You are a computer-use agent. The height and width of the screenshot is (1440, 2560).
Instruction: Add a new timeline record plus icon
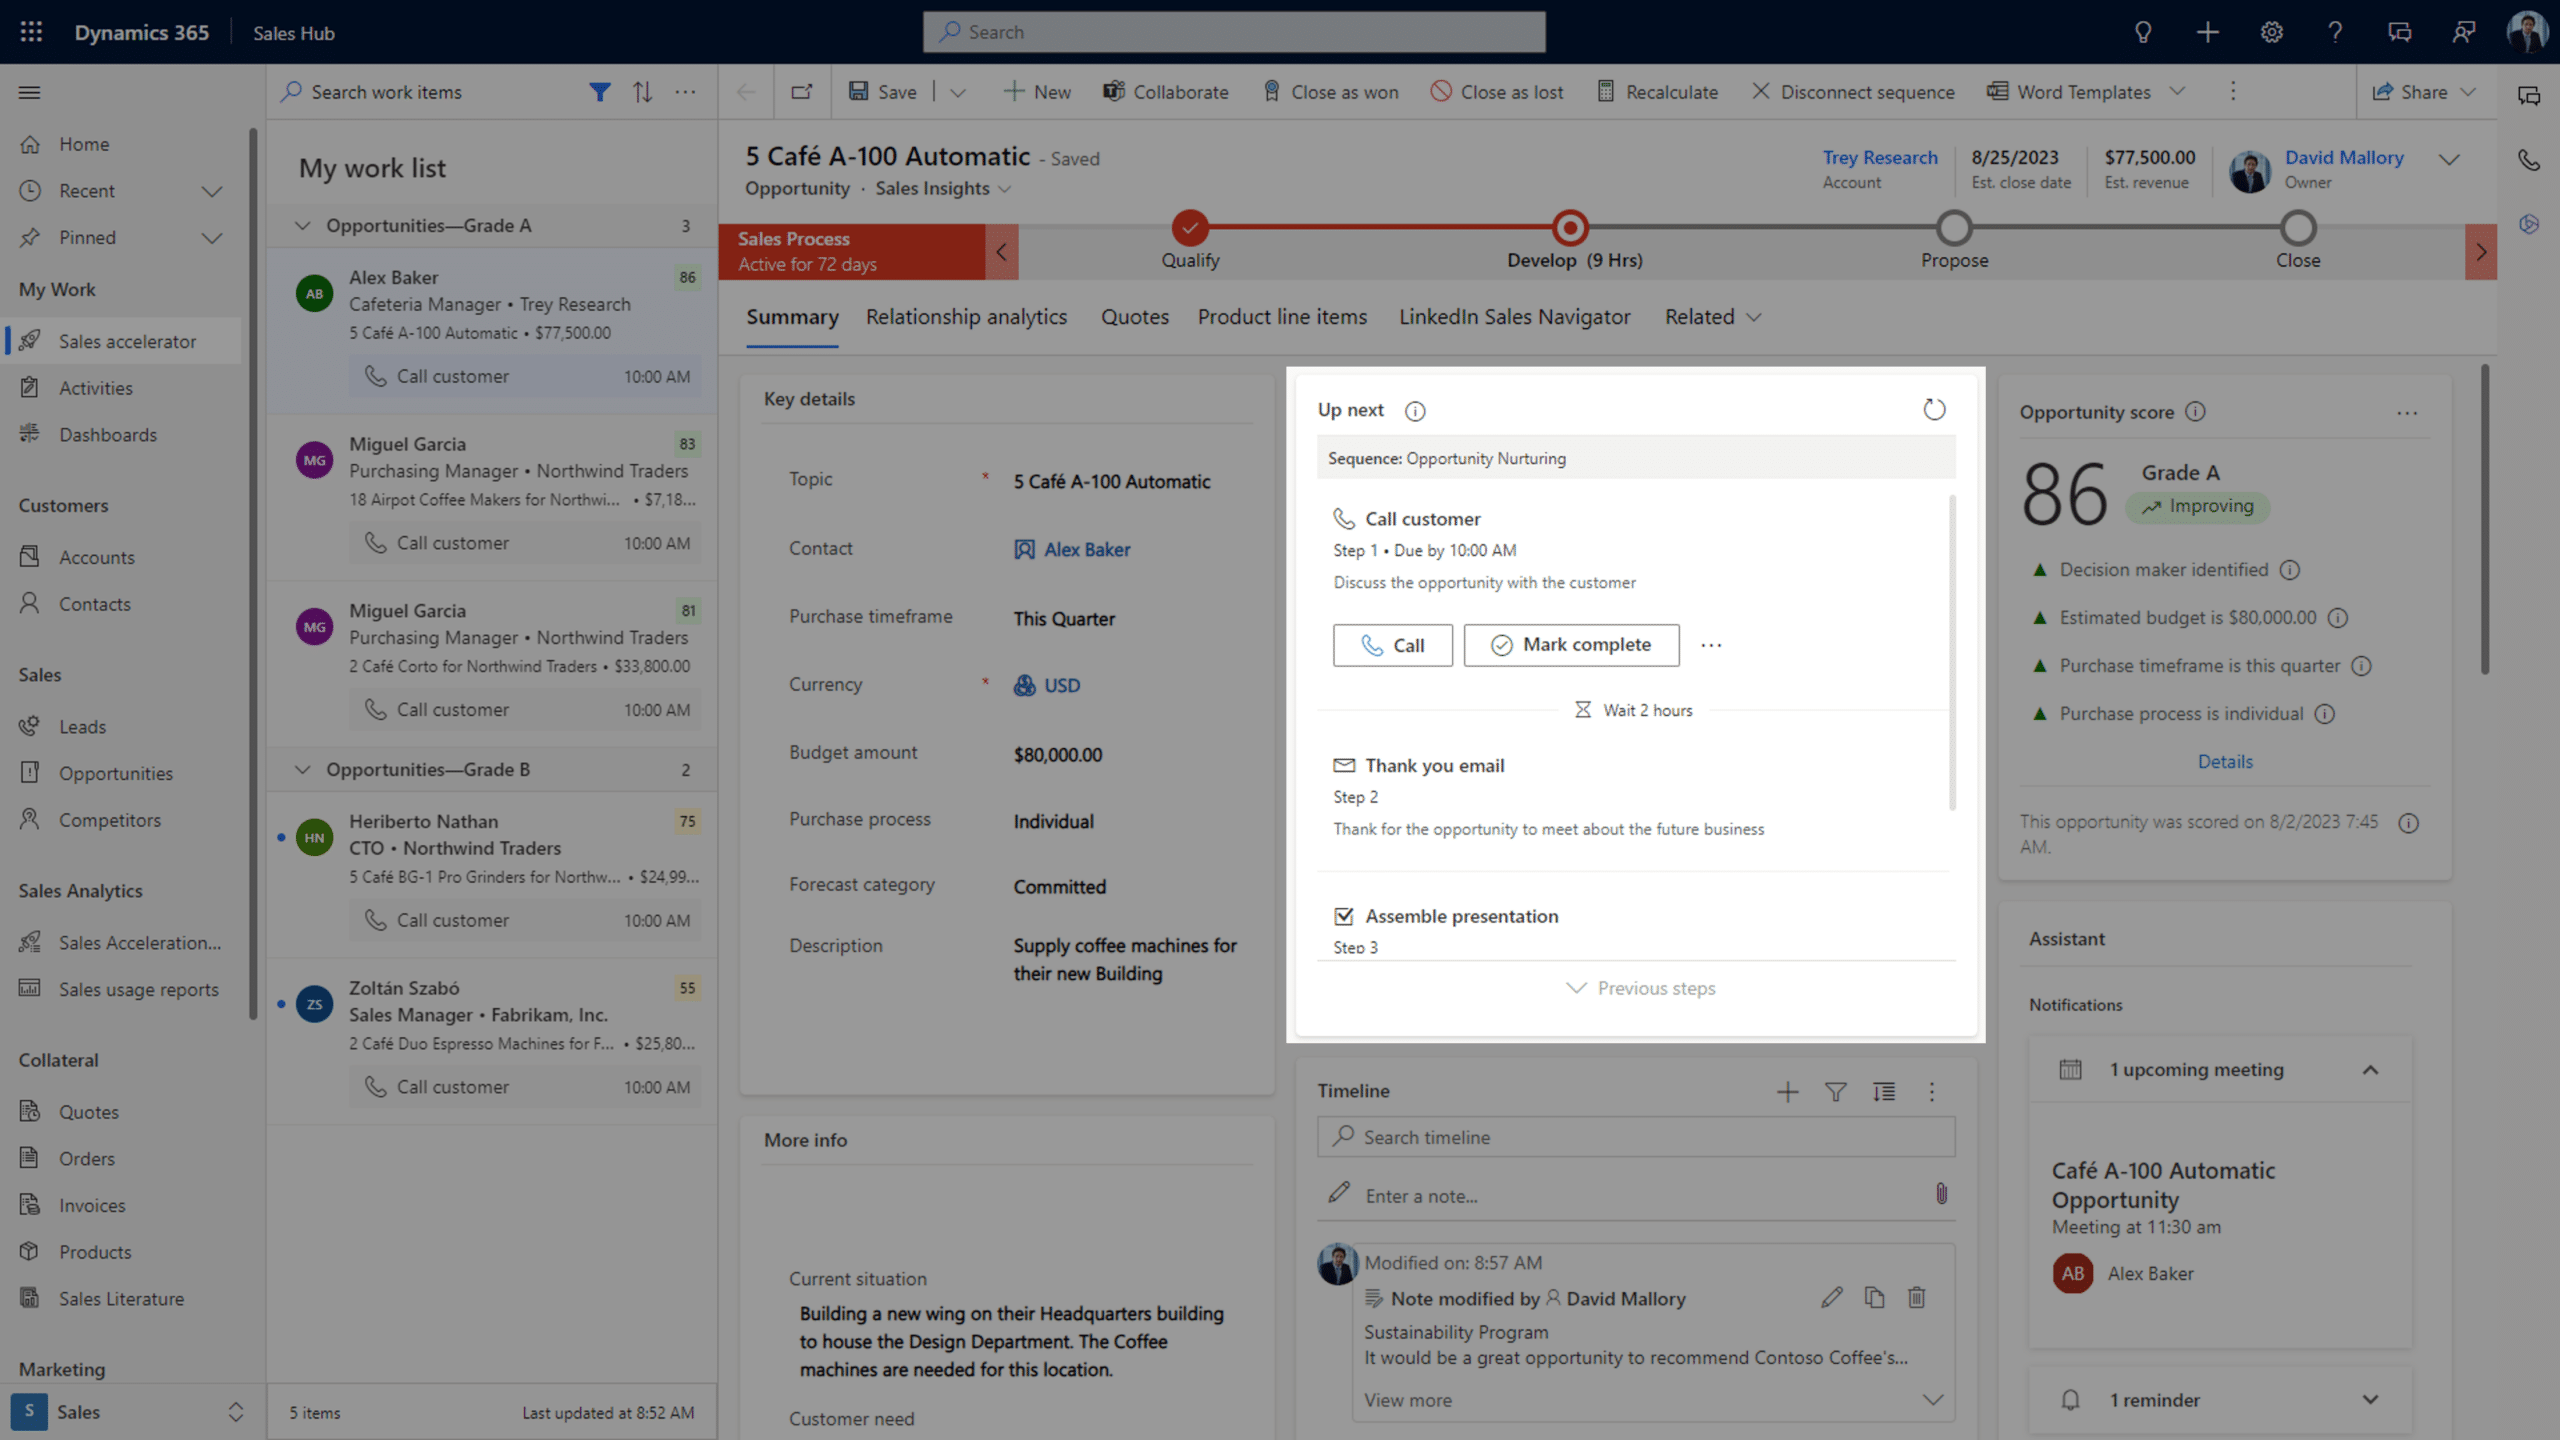coord(1787,1092)
